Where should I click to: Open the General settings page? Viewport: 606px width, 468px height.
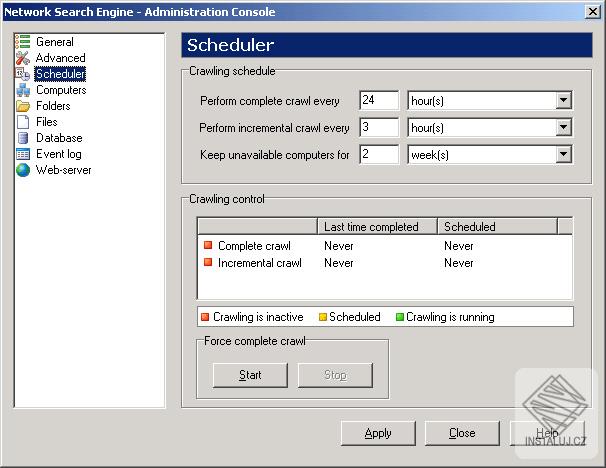click(54, 42)
